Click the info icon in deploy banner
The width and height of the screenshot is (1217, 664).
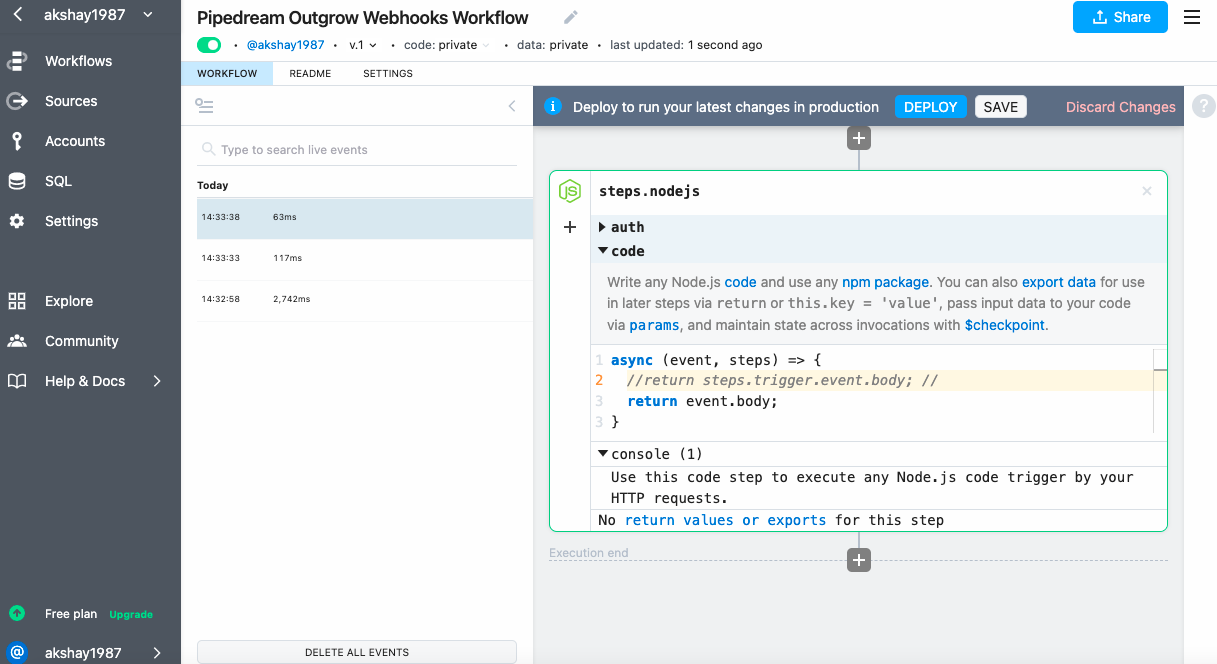point(551,107)
